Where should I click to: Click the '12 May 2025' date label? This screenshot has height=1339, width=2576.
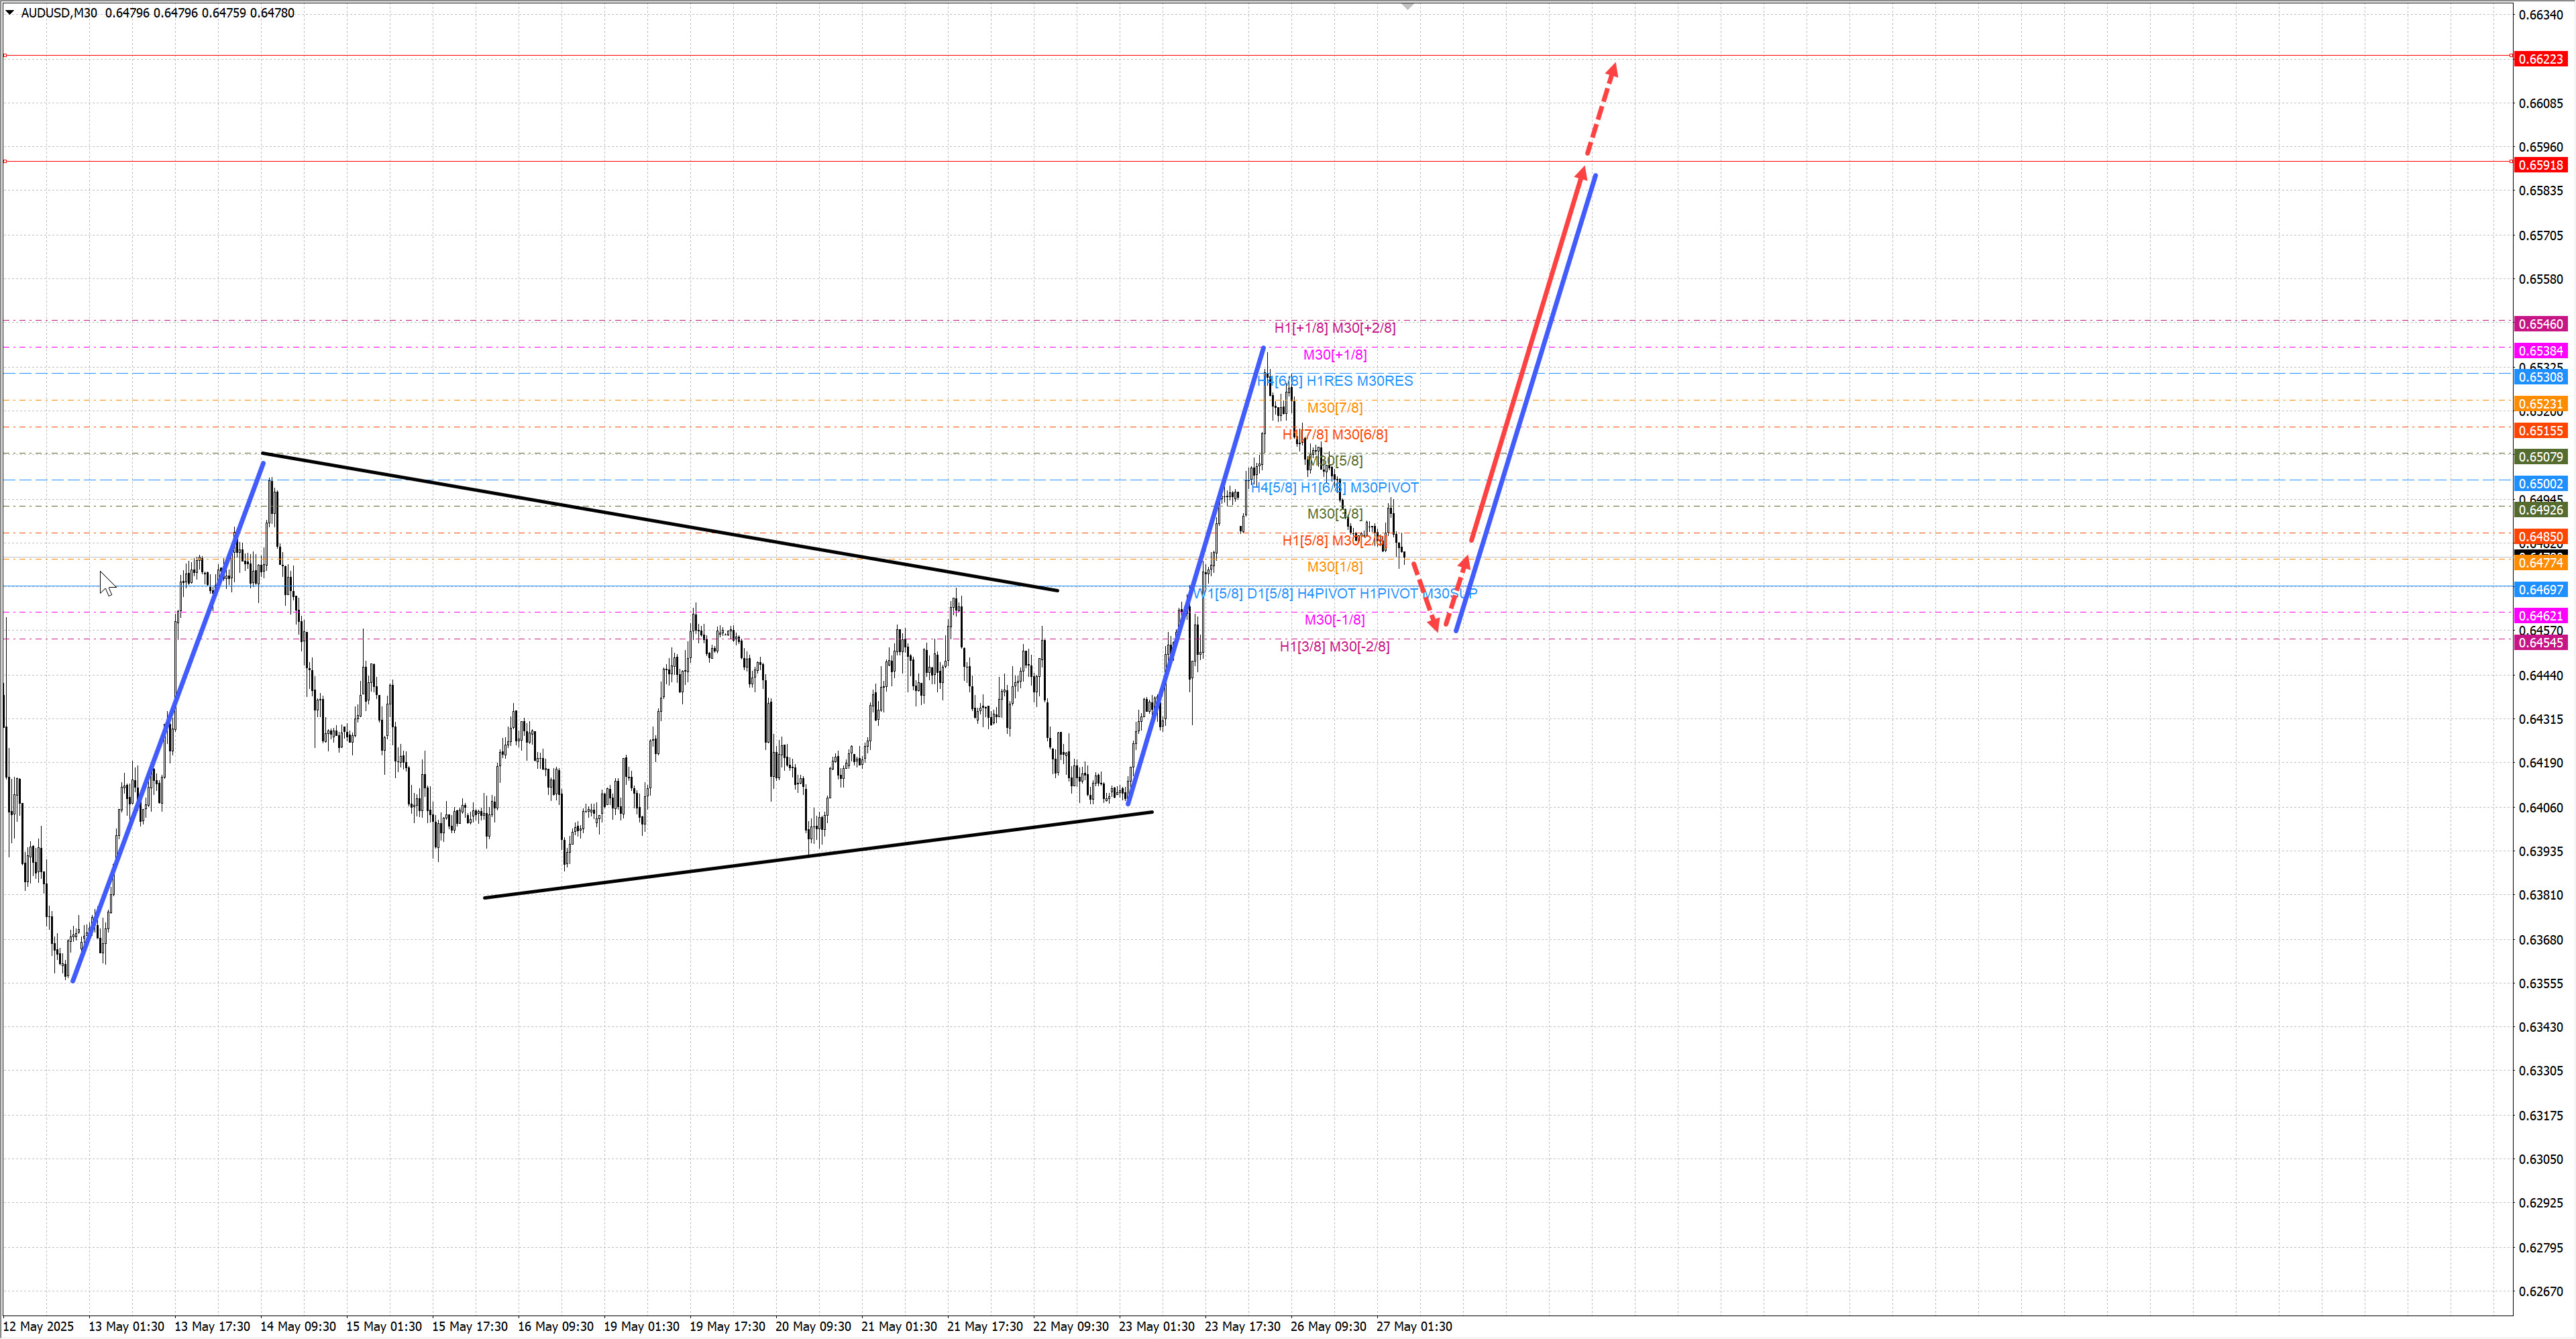(38, 1326)
